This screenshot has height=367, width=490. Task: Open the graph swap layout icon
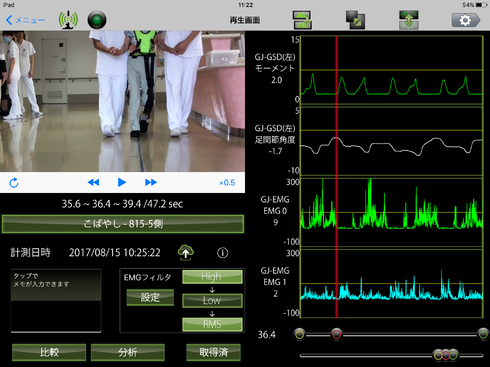(302, 20)
